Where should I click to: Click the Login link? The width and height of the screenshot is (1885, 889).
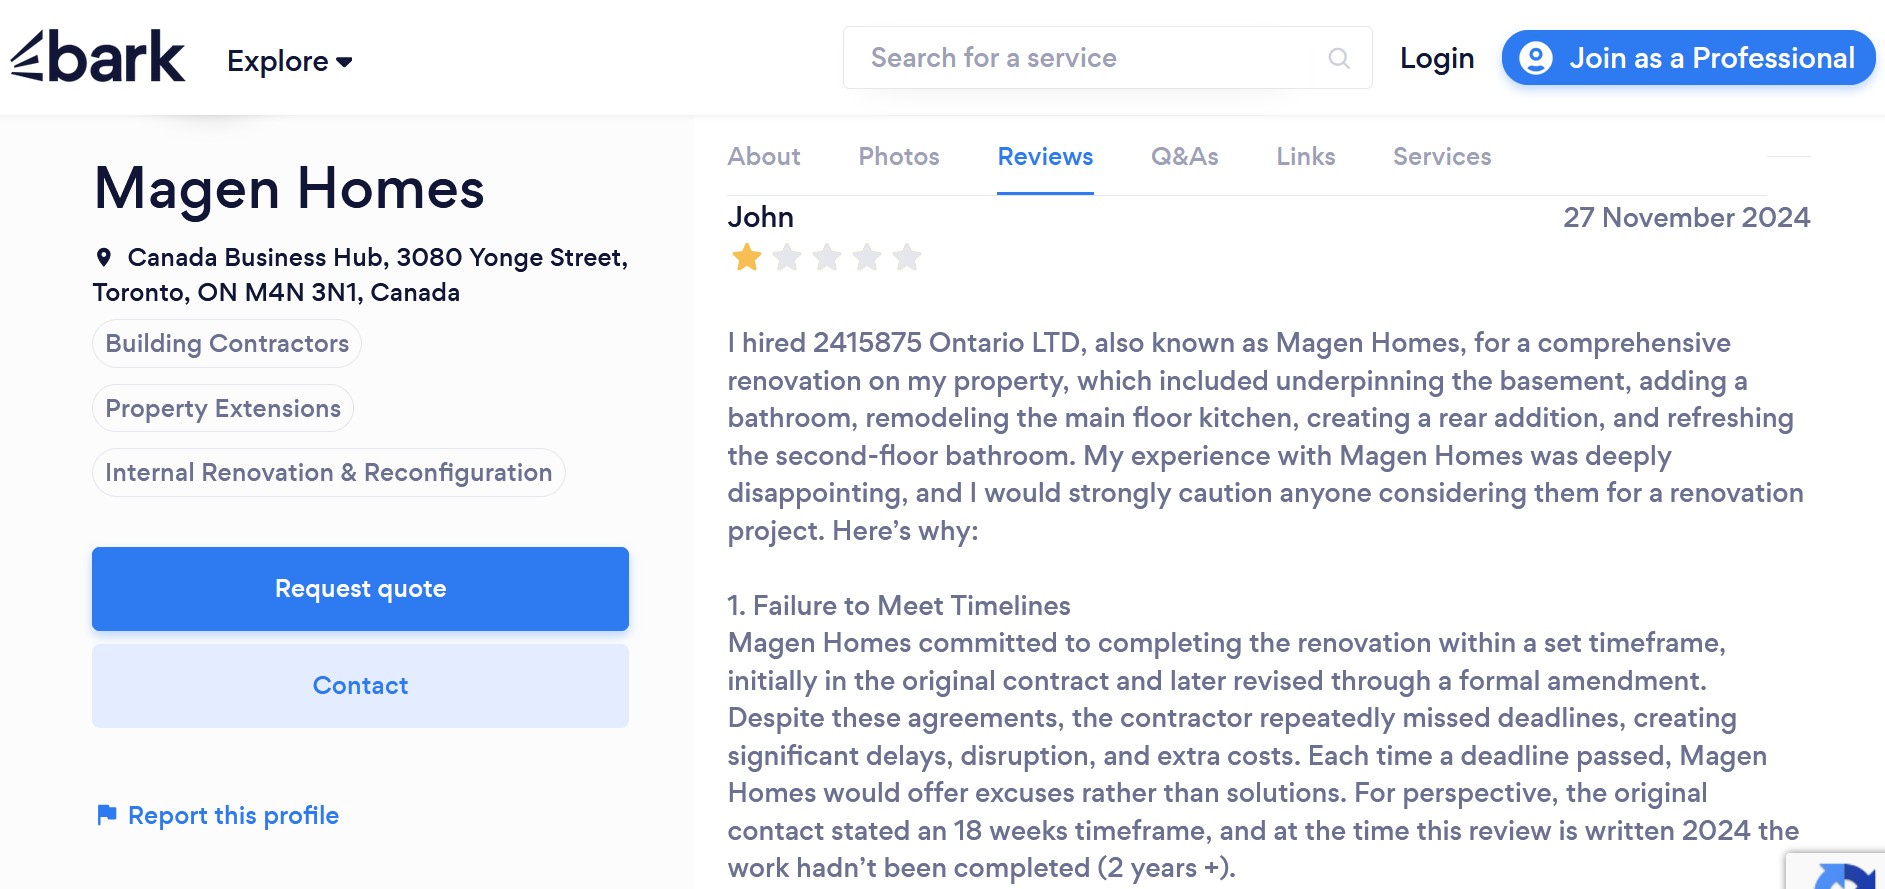point(1436,58)
